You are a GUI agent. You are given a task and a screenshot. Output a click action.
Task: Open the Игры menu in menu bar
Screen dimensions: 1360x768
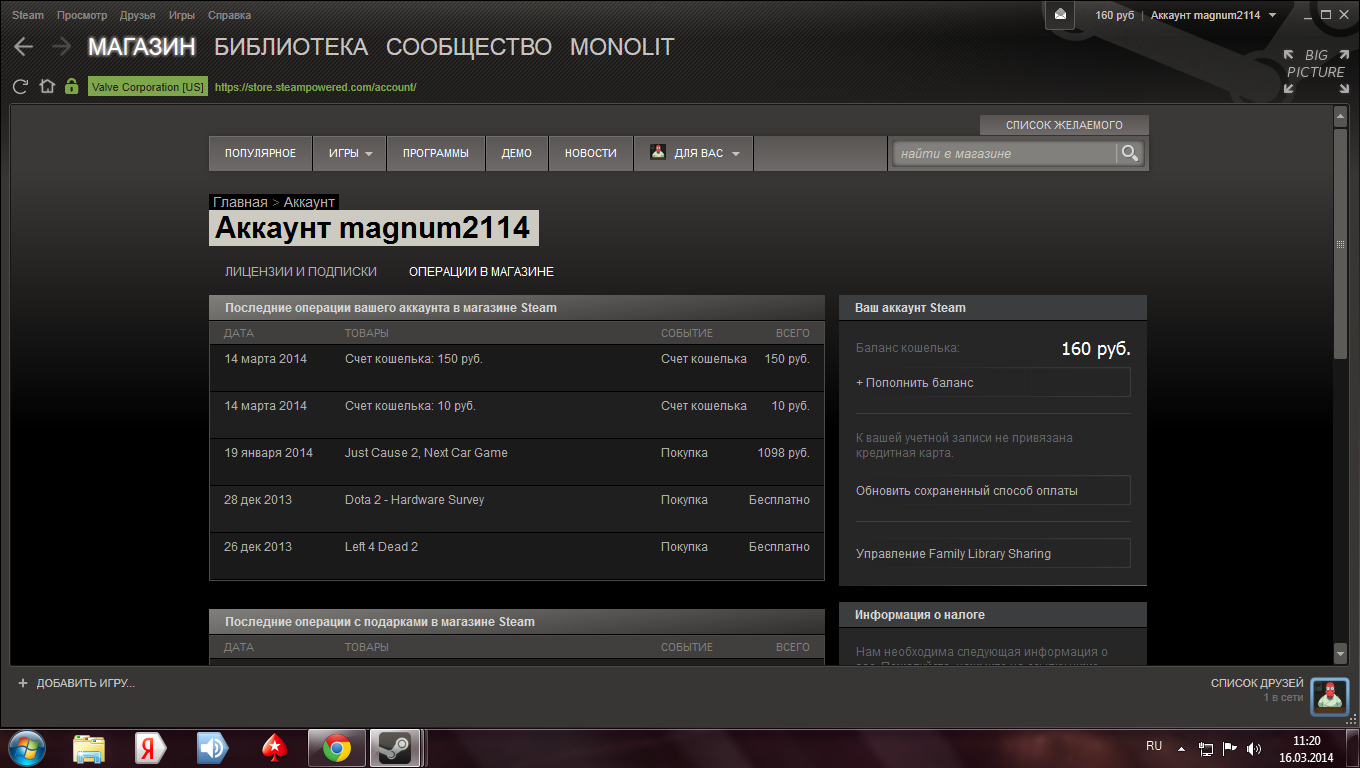point(182,15)
